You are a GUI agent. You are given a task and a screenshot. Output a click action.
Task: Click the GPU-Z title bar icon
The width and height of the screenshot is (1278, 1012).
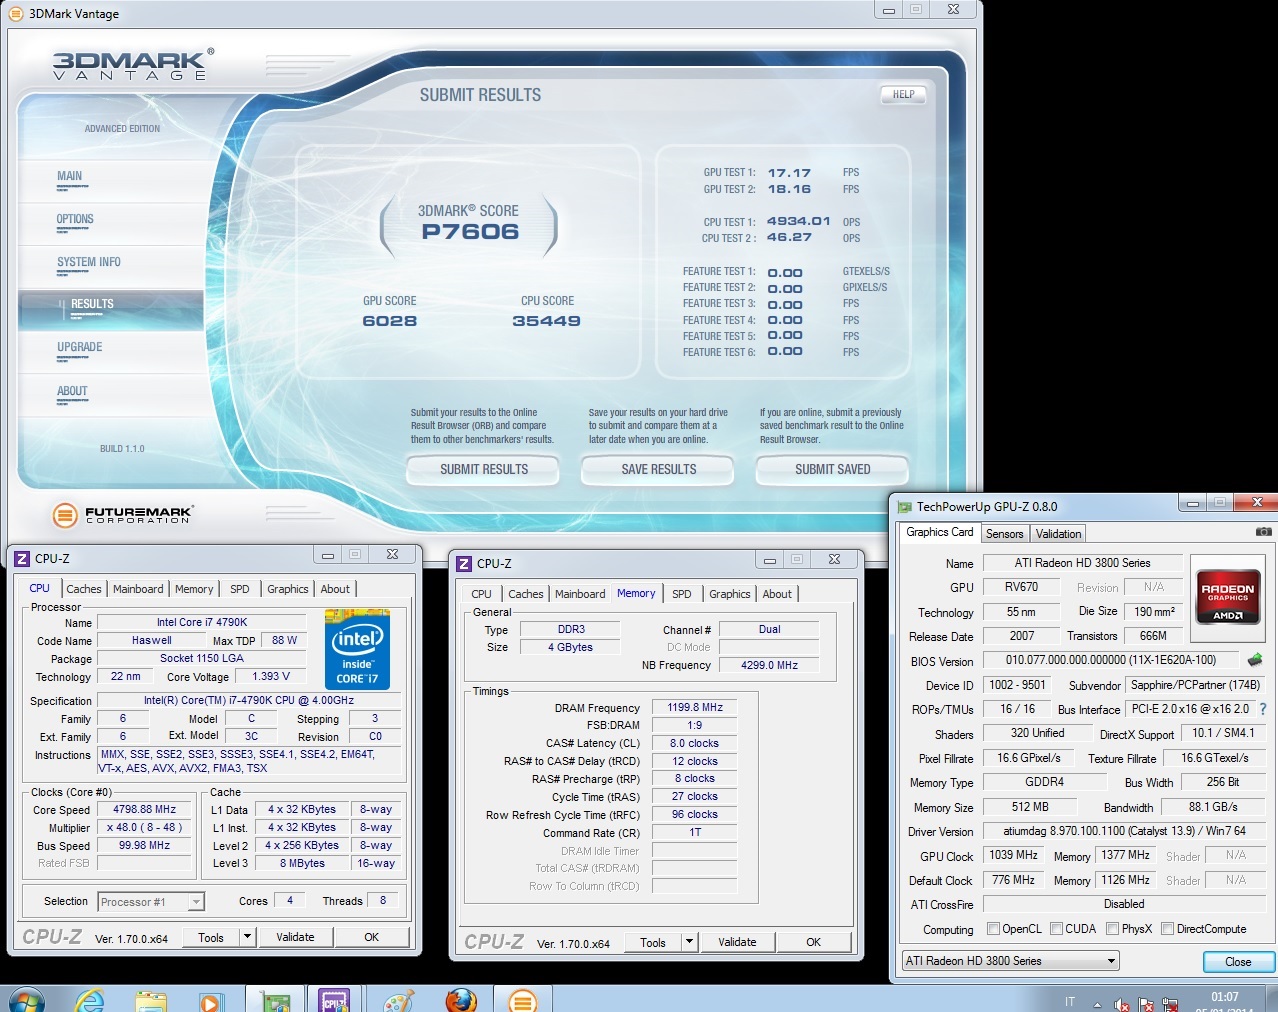[x=905, y=507]
